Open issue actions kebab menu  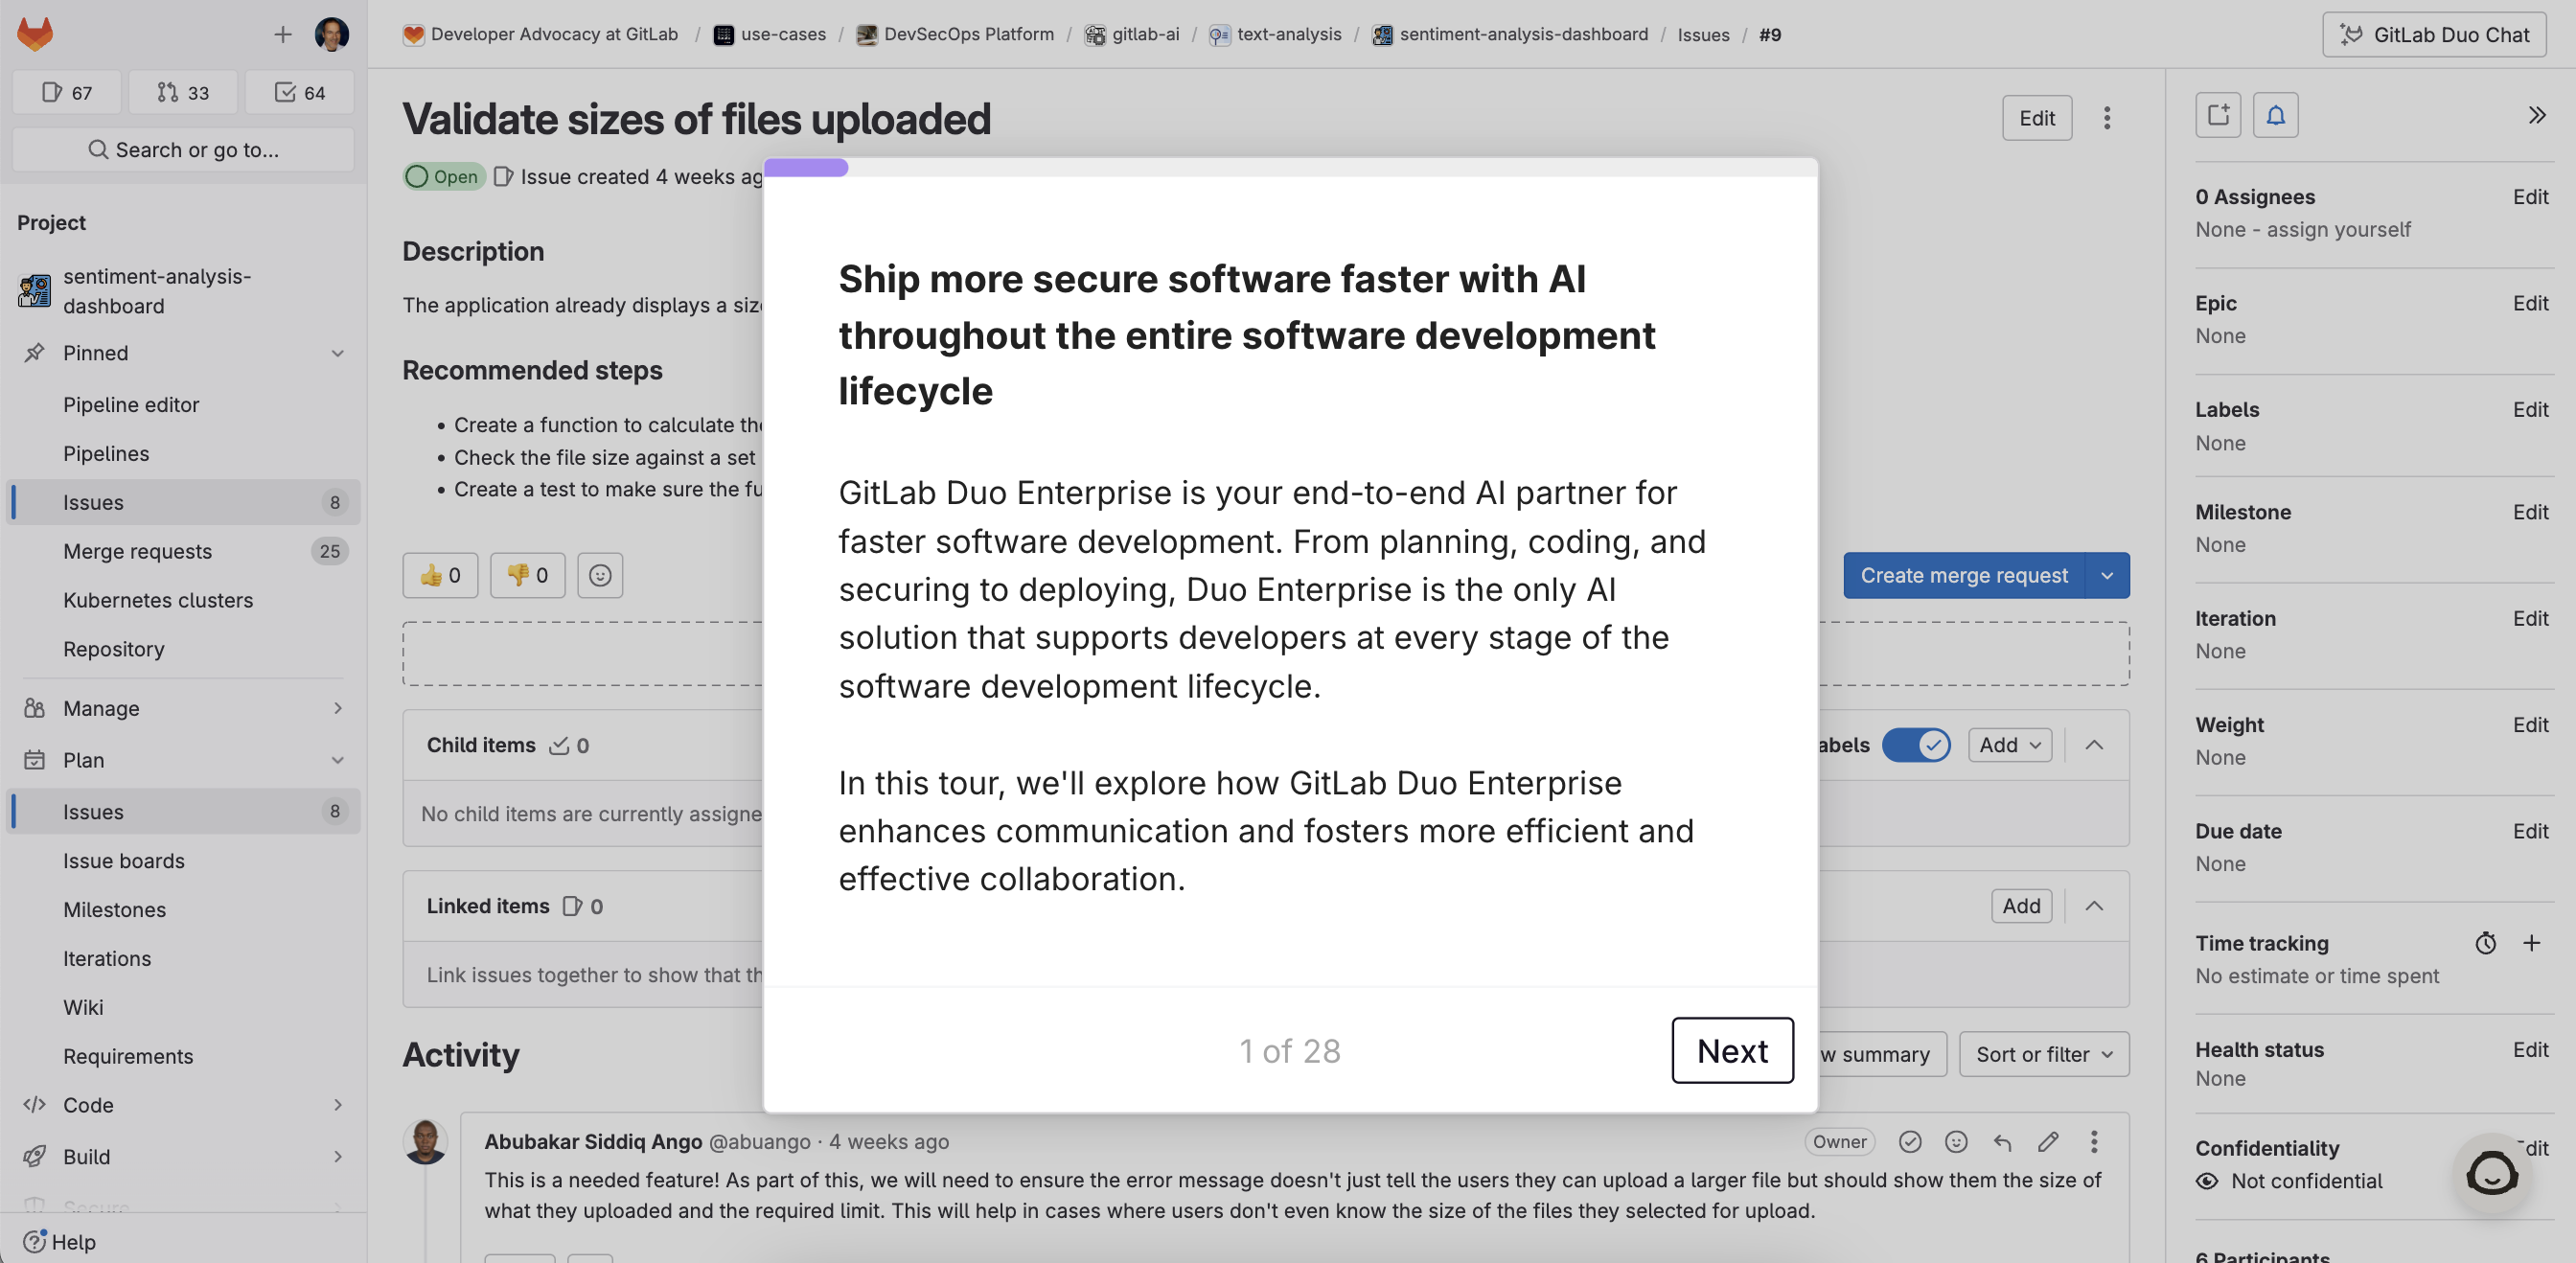click(x=2107, y=118)
